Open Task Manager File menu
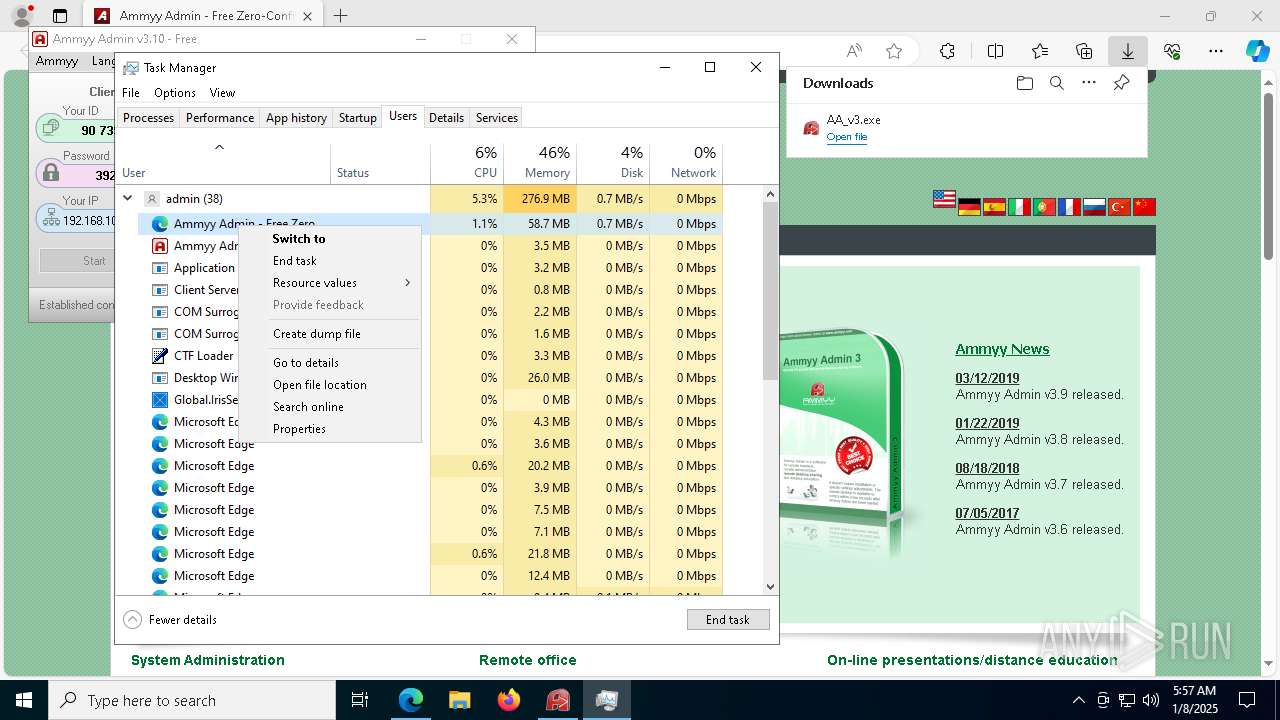The image size is (1280, 720). point(131,93)
